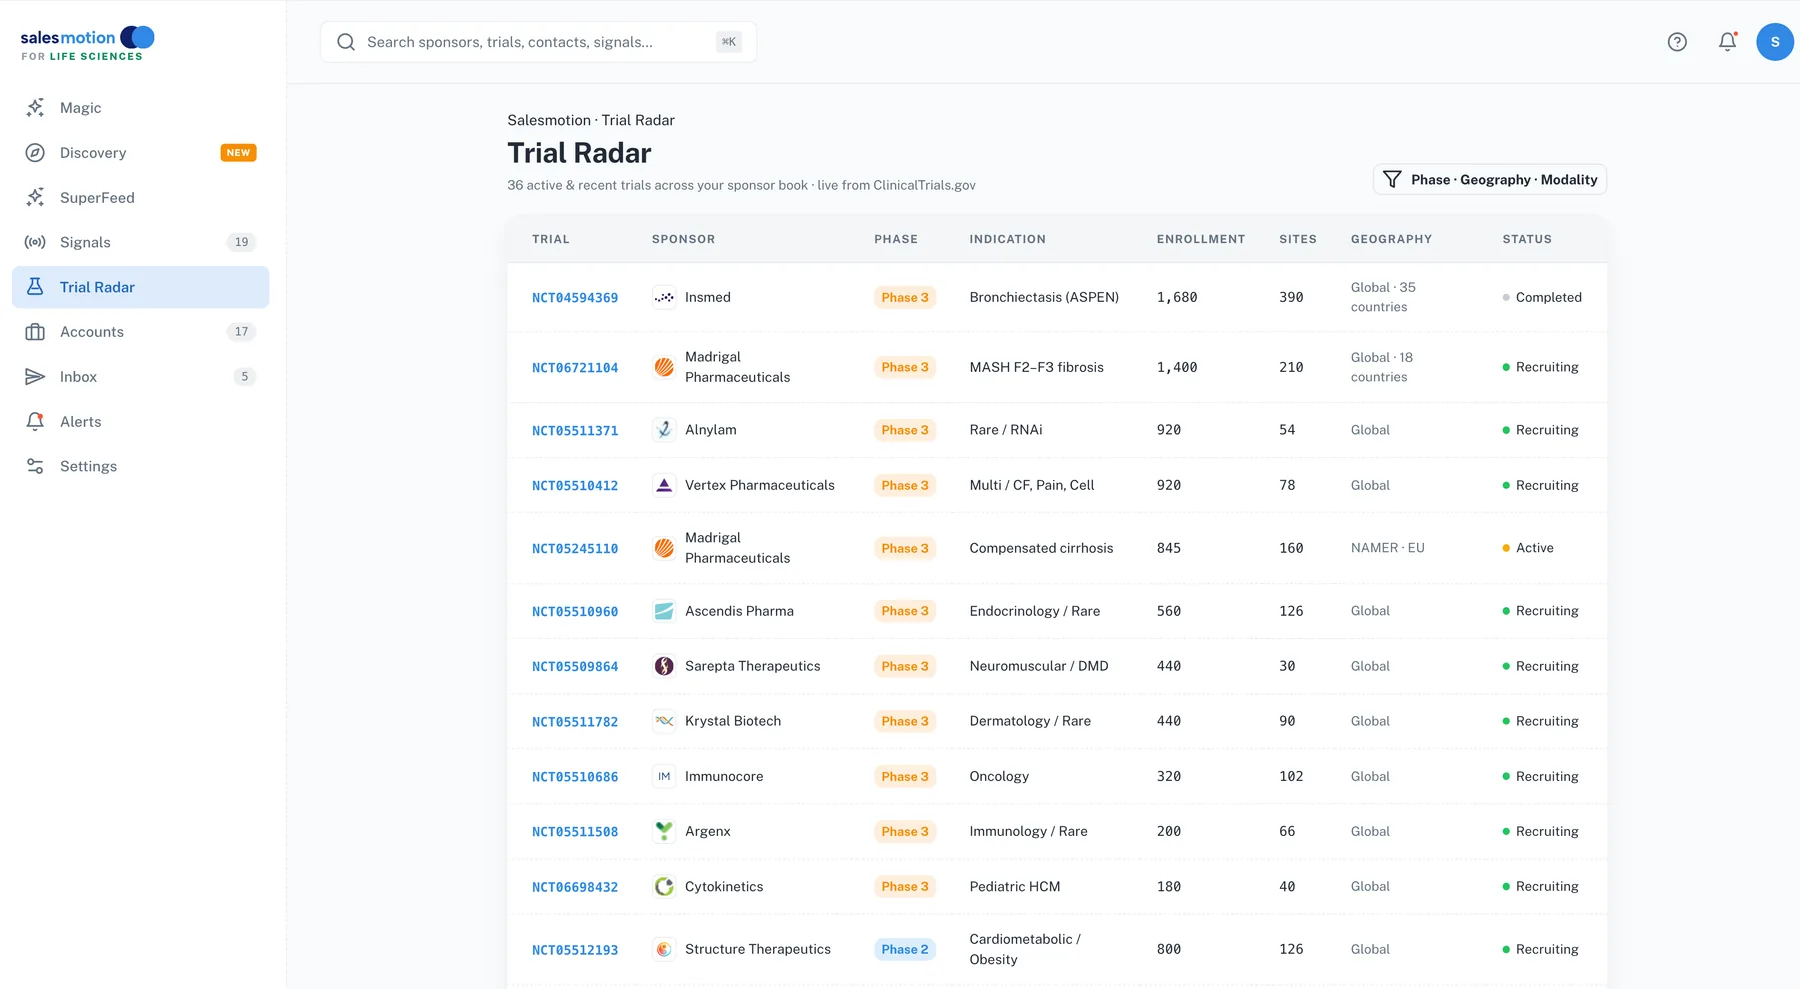
Task: Click the filter funnel icon
Action: pos(1392,179)
